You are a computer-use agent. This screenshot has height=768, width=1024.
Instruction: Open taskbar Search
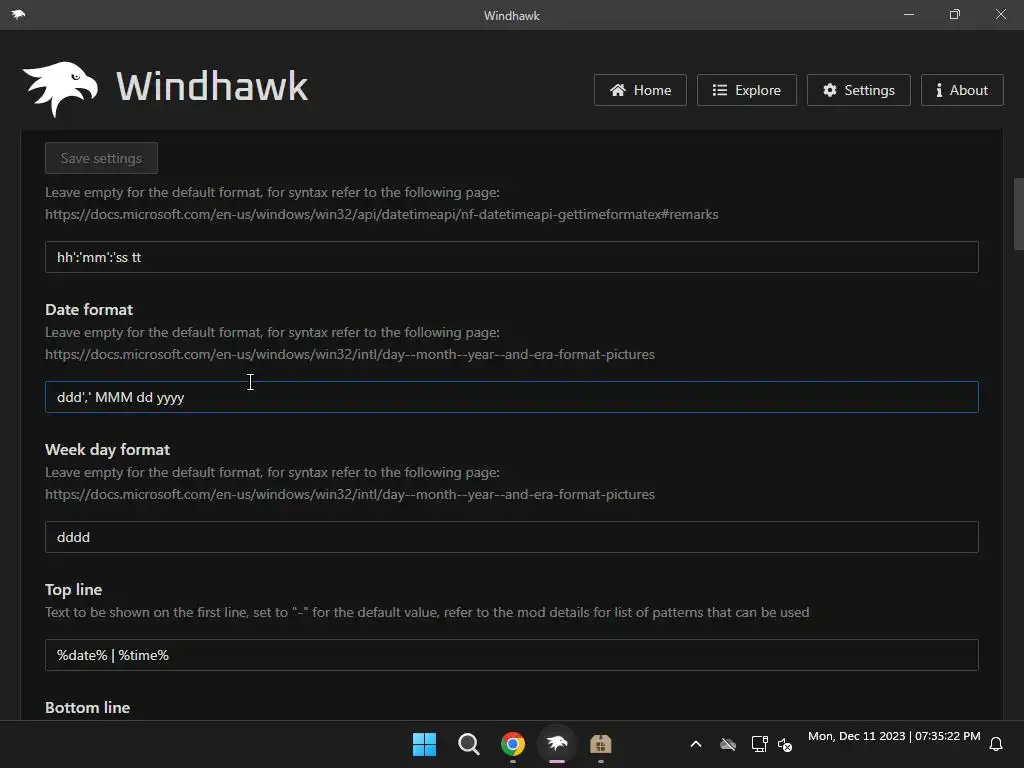pos(468,744)
